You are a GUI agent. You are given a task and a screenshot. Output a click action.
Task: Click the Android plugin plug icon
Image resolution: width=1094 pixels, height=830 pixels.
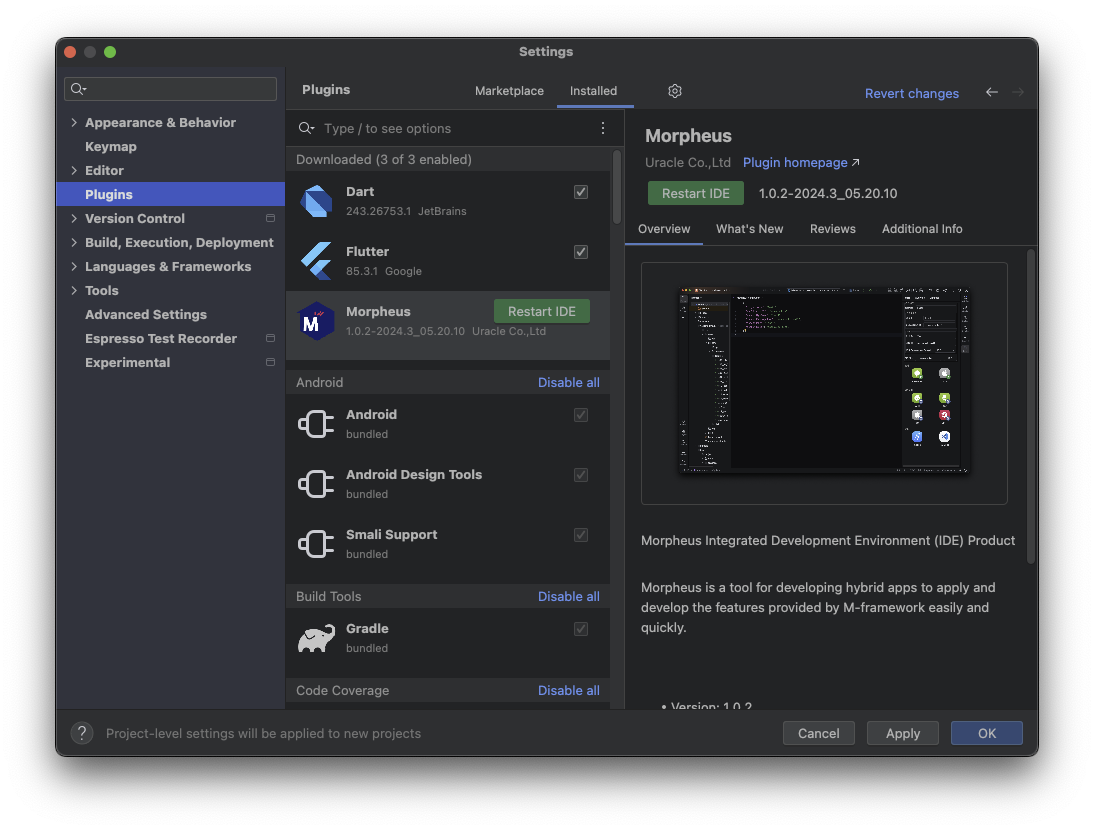click(316, 423)
